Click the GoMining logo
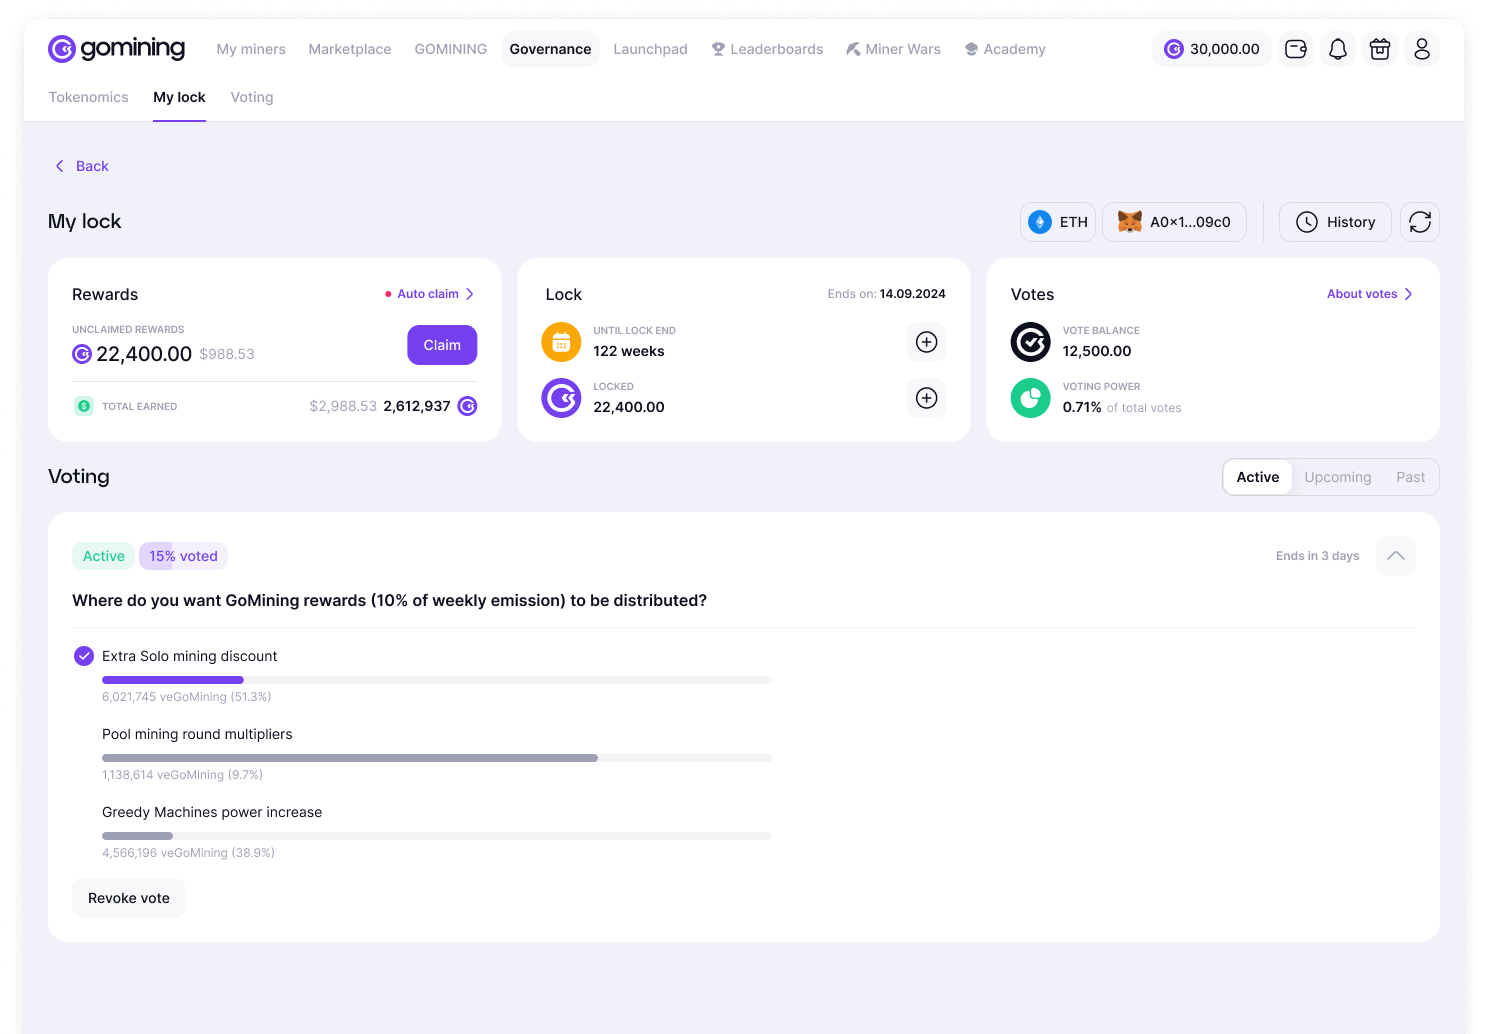The height and width of the screenshot is (1034, 1488). click(117, 49)
